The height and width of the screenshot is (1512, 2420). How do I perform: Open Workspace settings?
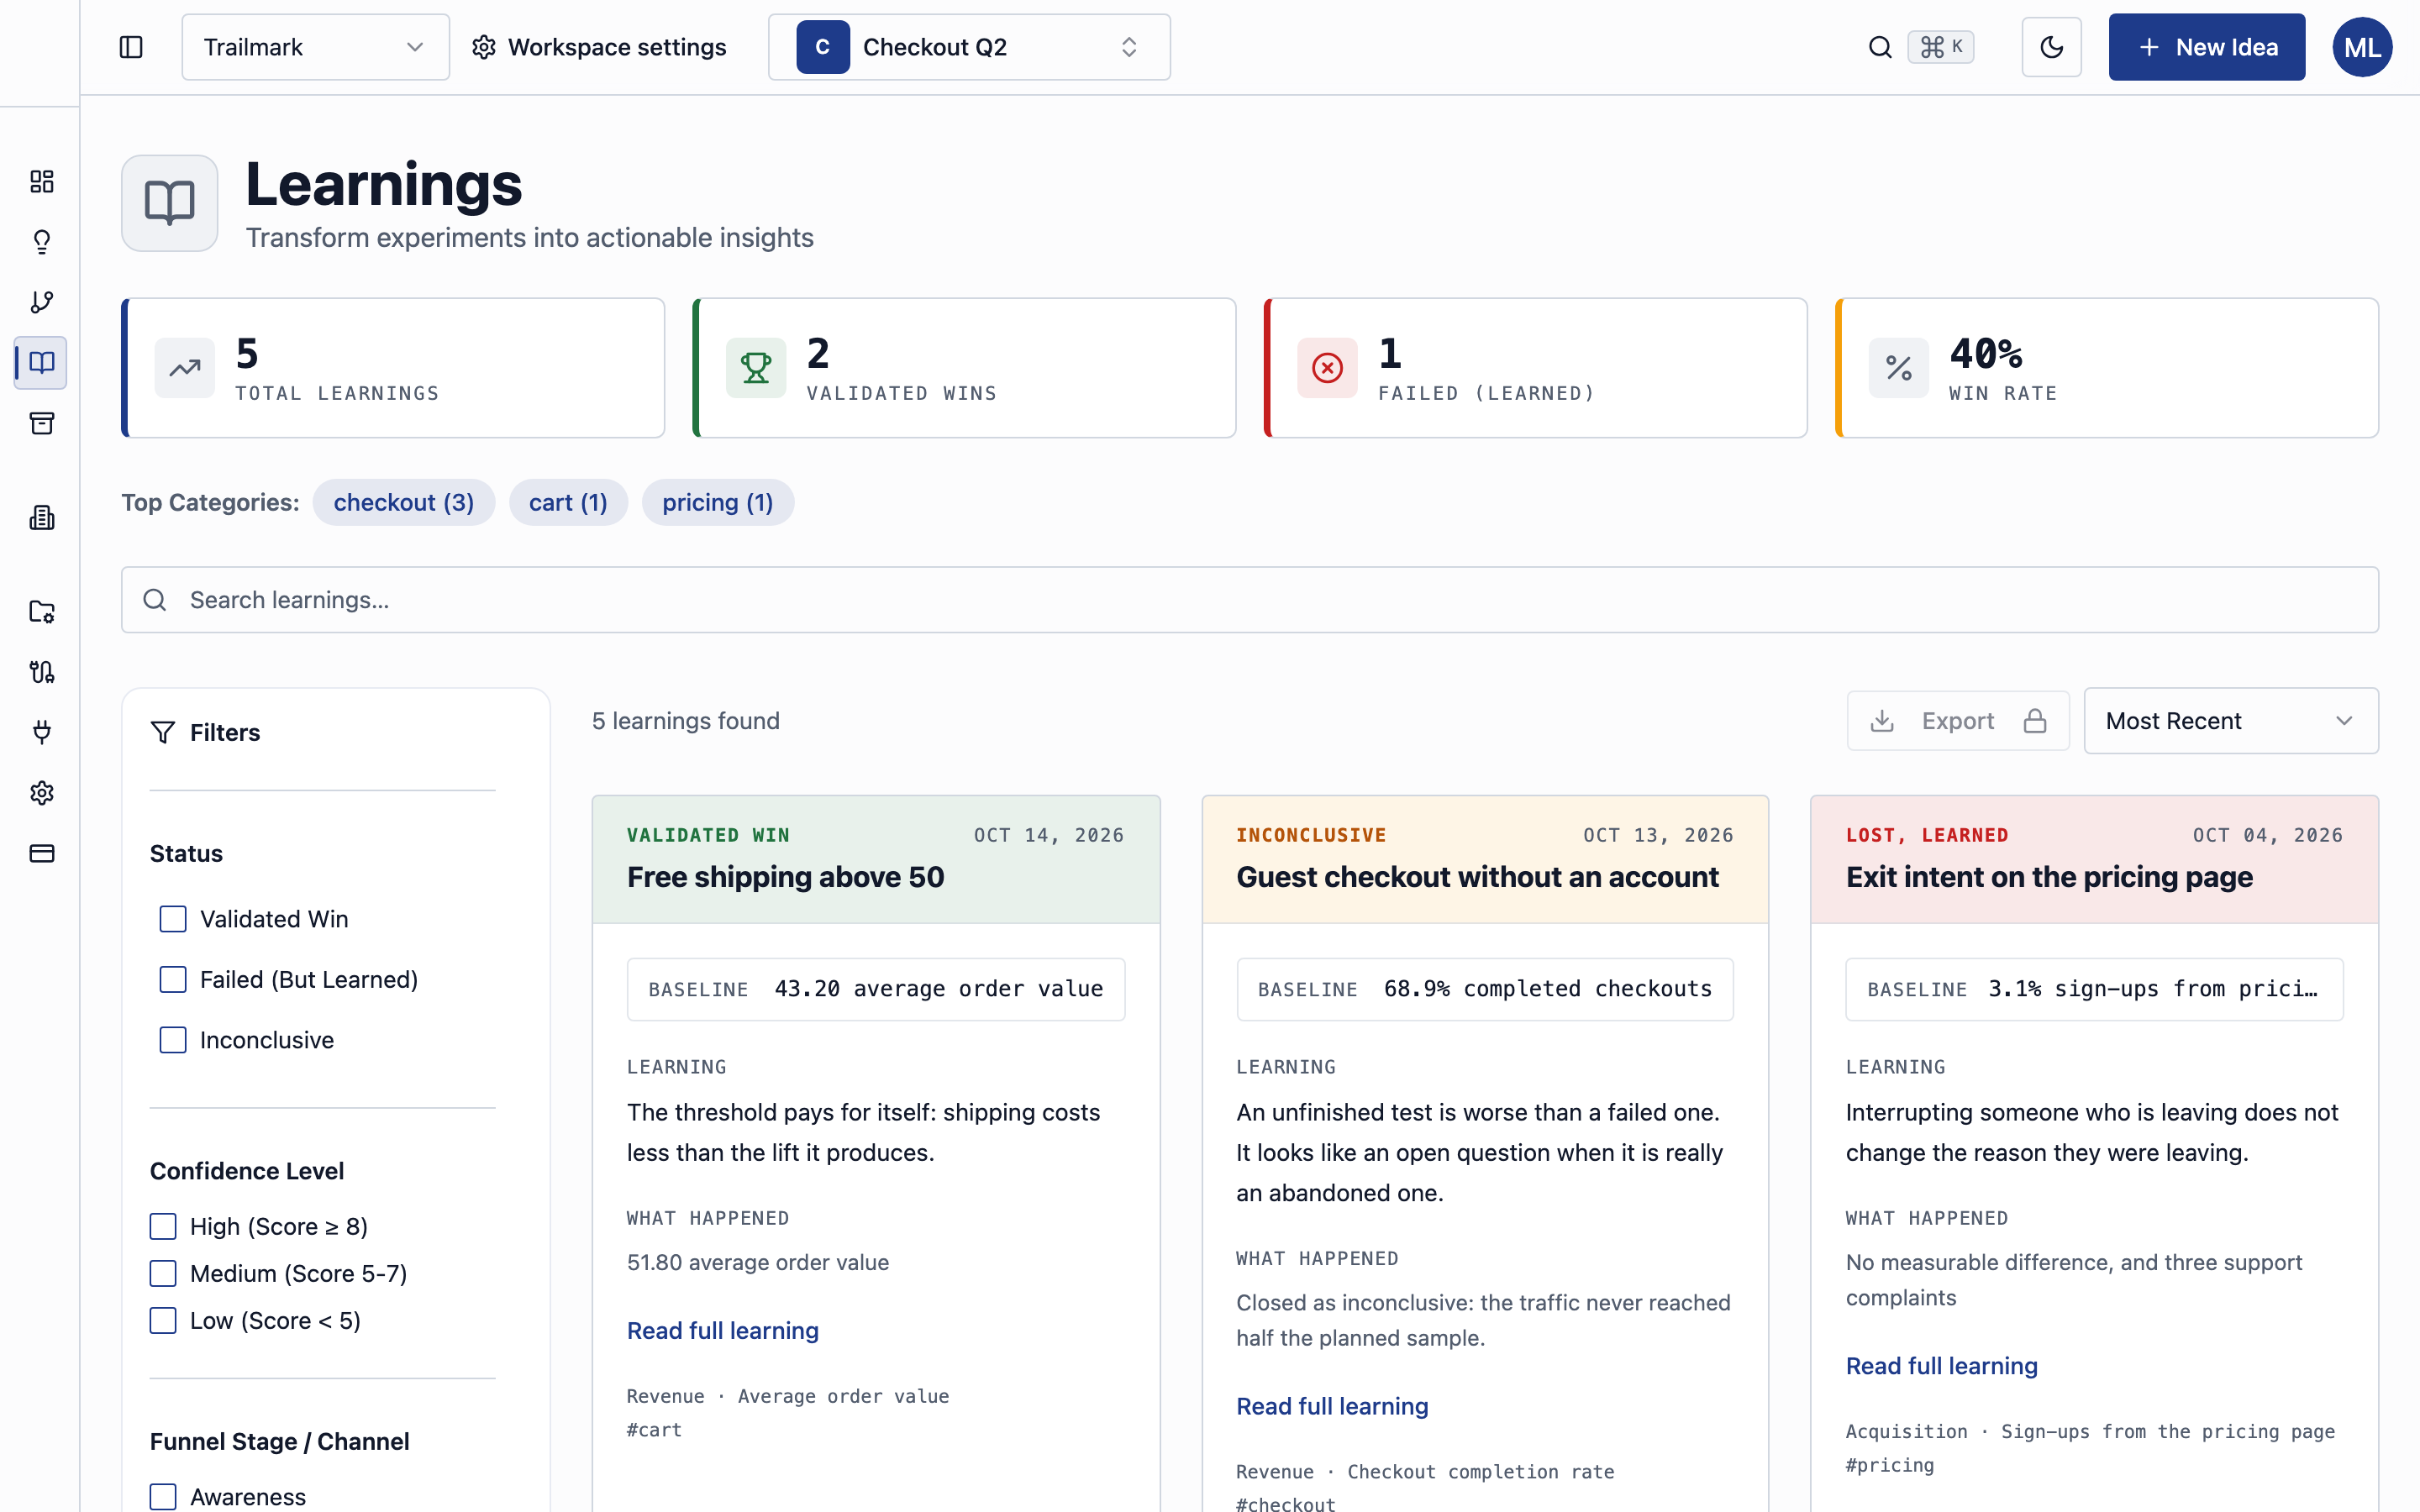pyautogui.click(x=599, y=47)
